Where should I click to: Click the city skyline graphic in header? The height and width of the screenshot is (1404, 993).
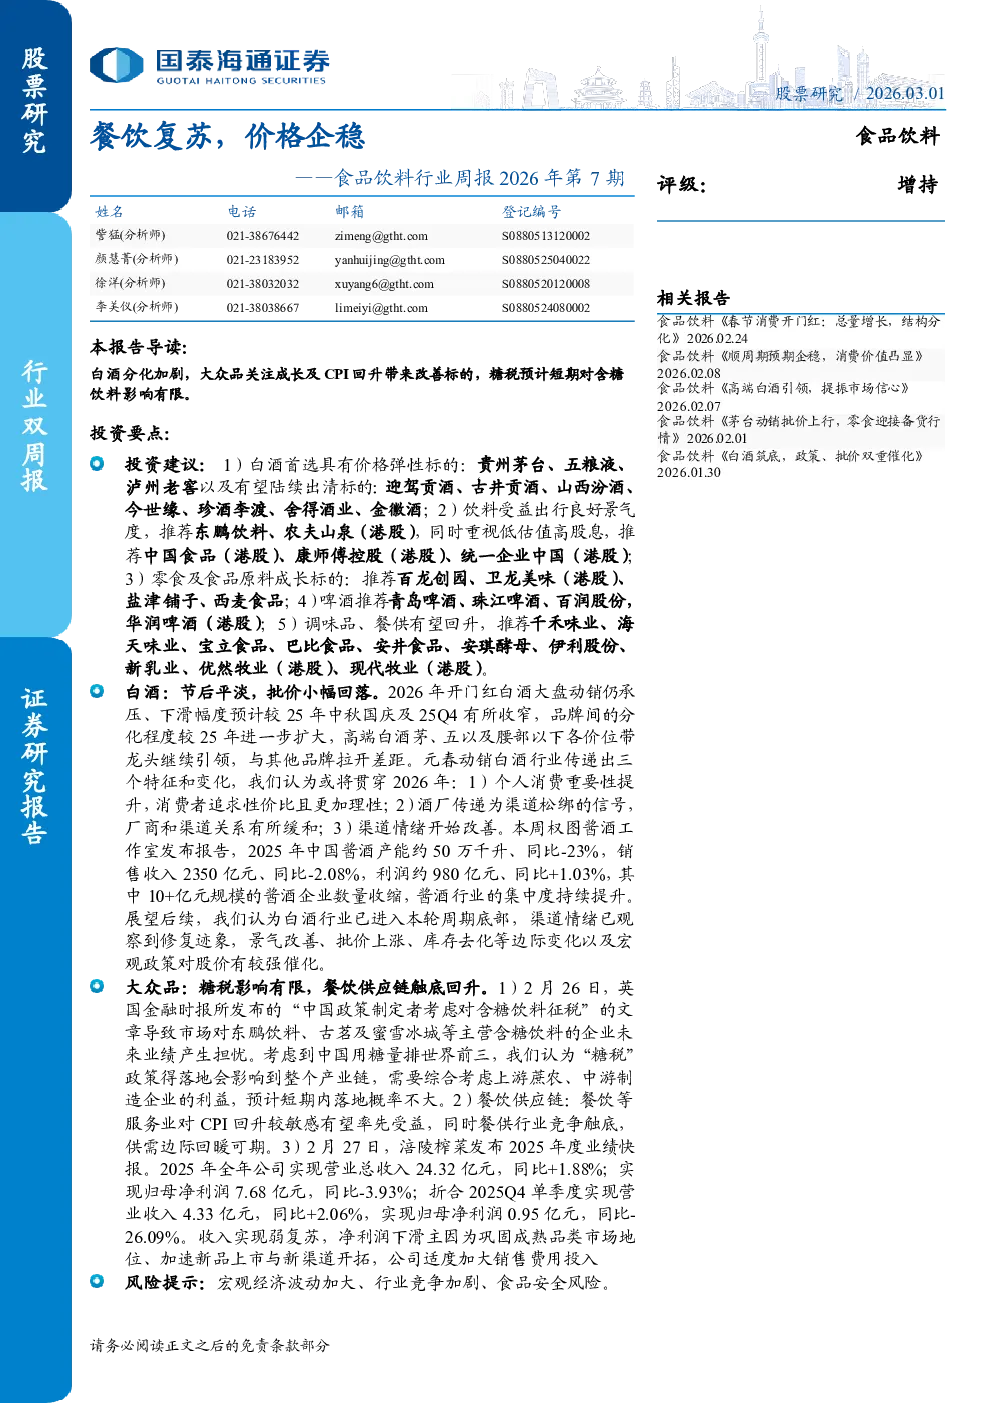pyautogui.click(x=690, y=60)
